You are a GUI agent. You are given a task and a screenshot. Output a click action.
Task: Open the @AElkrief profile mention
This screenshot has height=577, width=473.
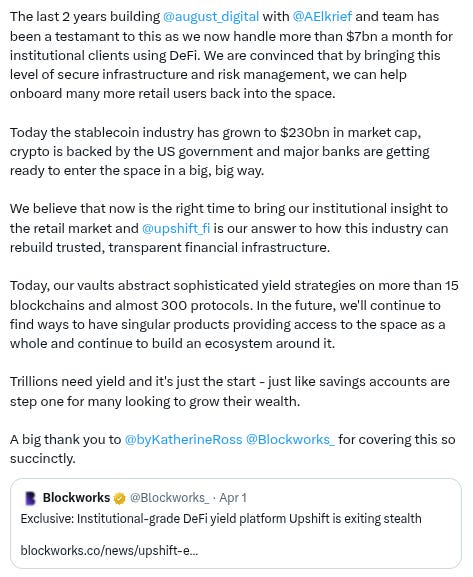pos(322,17)
